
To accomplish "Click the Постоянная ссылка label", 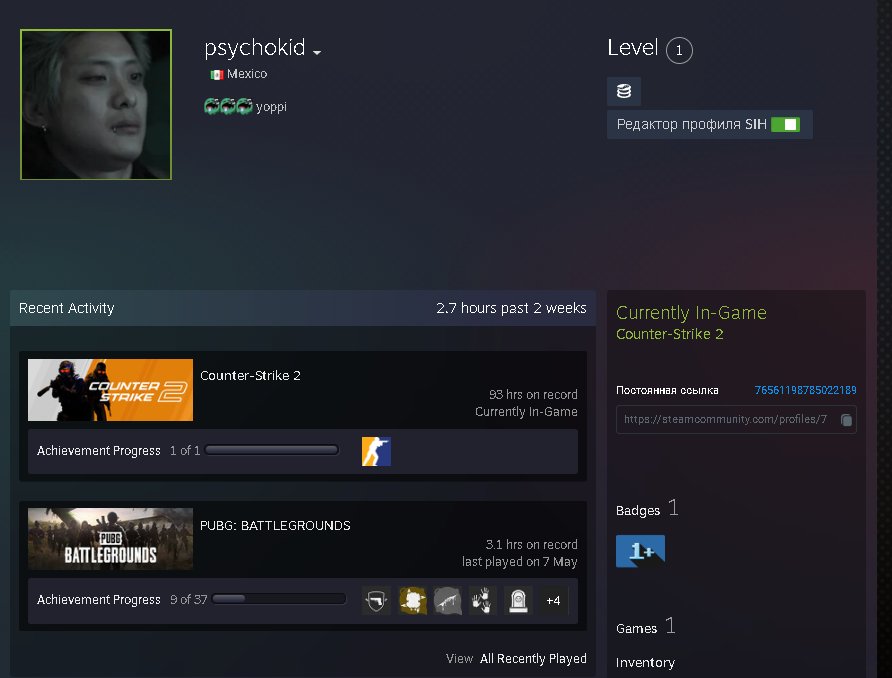I will [667, 390].
